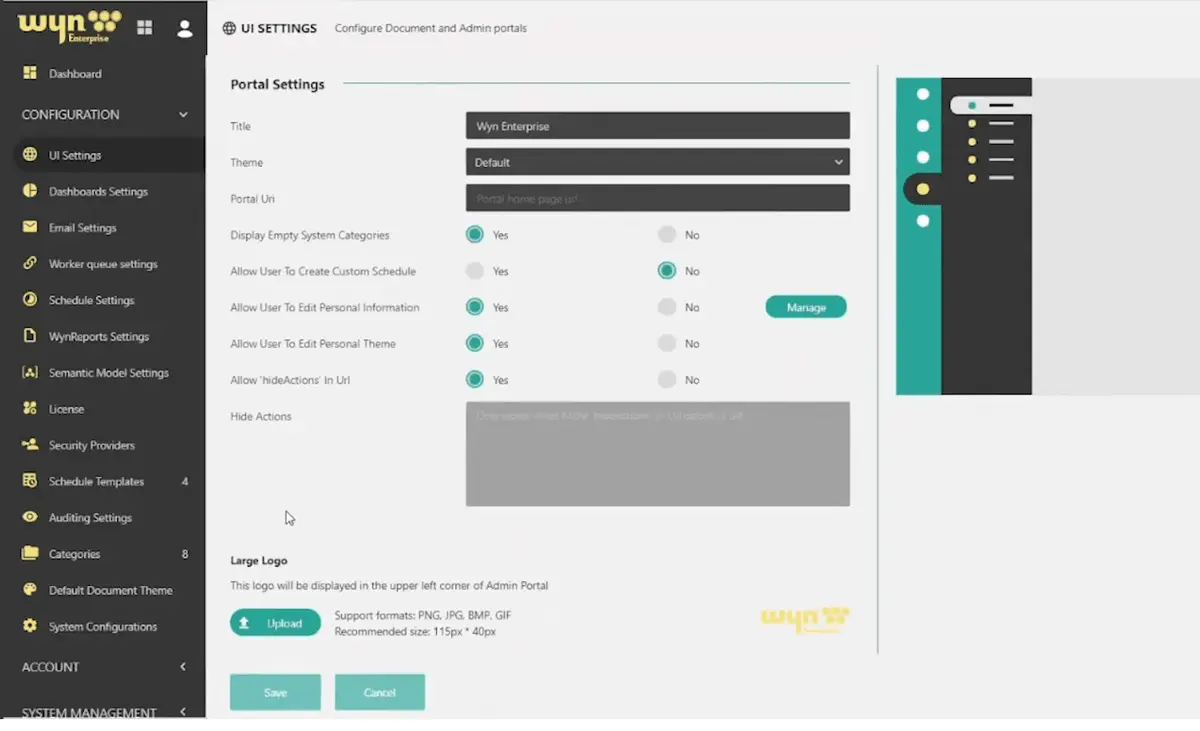Select No for Edit Personal Theme
Viewport: 1200px width, 731px height.
[667, 343]
